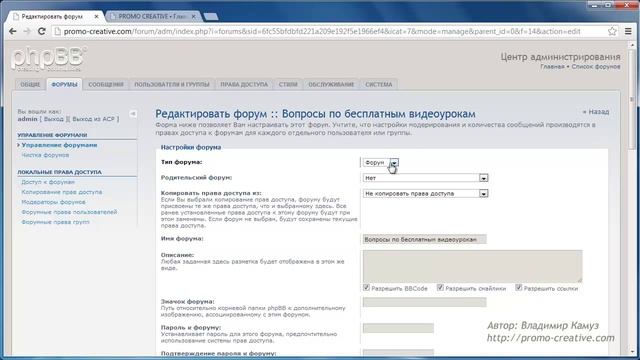This screenshot has width=640, height=360.
Task: Click the Описание text area
Action: click(473, 266)
